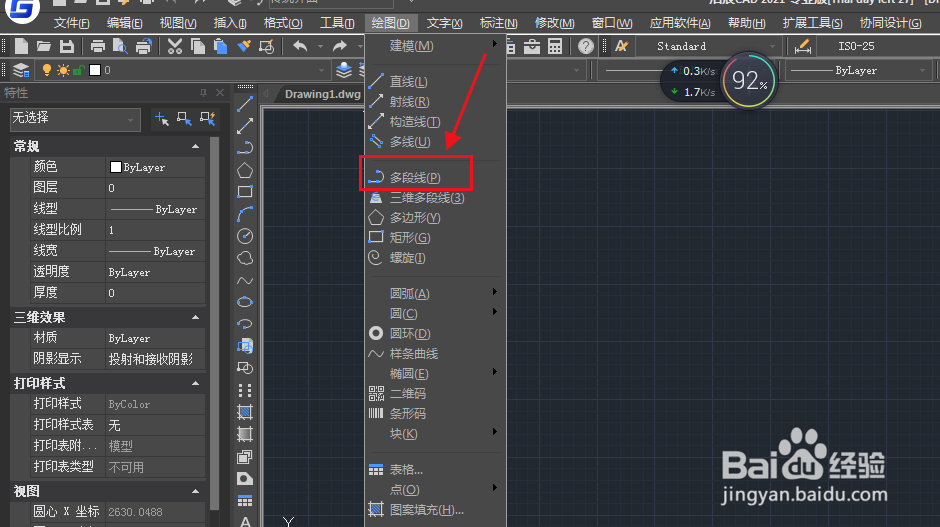The height and width of the screenshot is (527, 940).
Task: Open the calculator icon in toolbar
Action: [x=555, y=46]
